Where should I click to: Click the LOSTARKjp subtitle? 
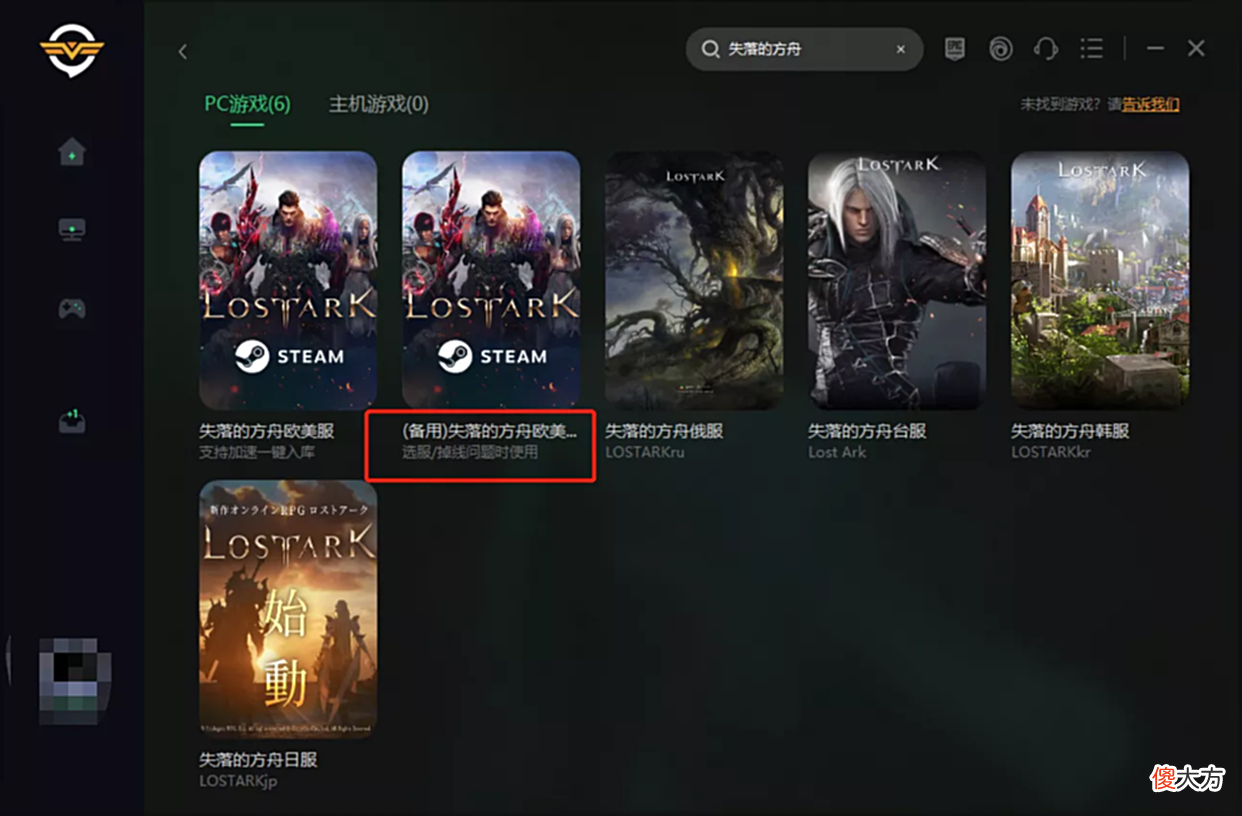(238, 781)
